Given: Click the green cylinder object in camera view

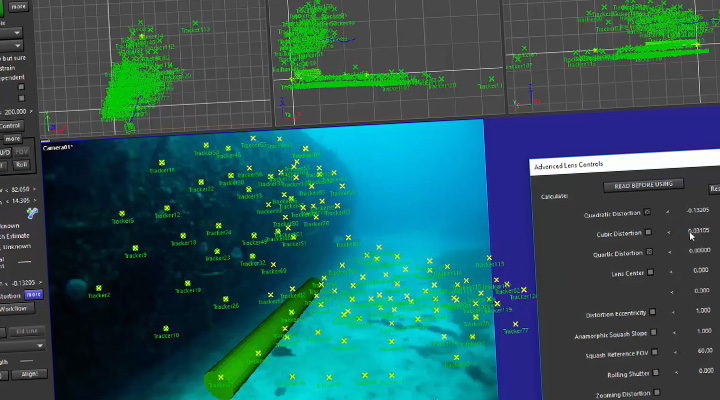Looking at the screenshot, I should coord(262,338).
